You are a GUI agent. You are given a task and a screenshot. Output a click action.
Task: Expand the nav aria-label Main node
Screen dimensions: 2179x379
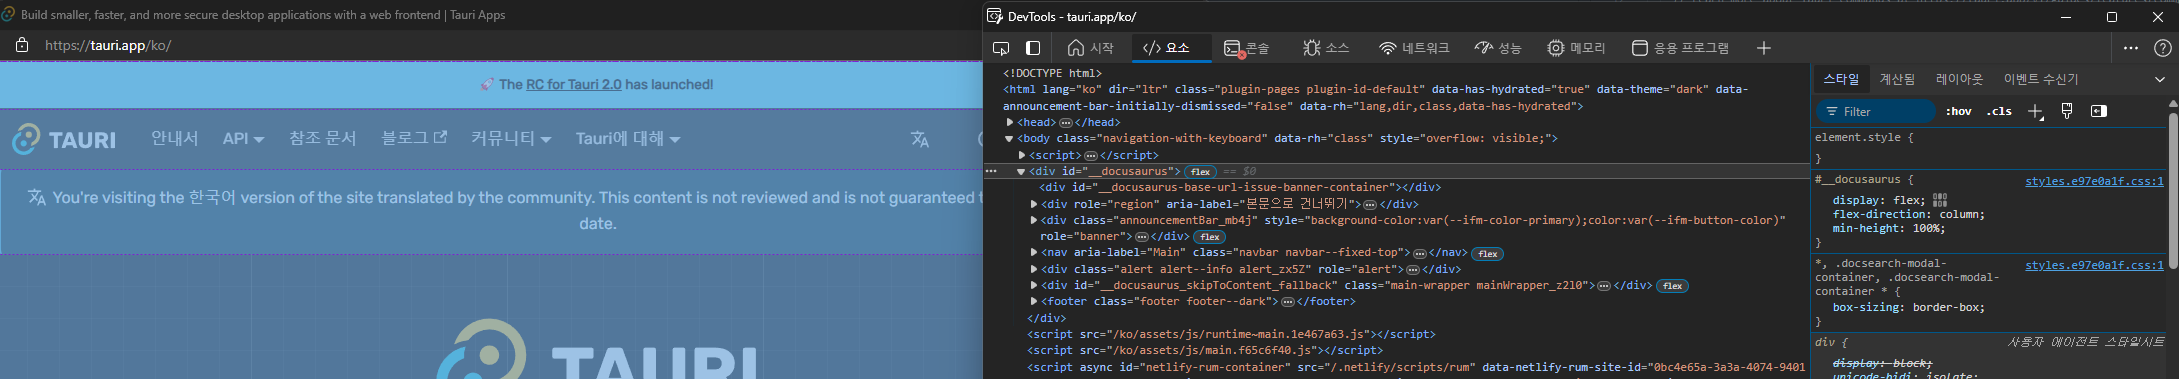point(1034,253)
